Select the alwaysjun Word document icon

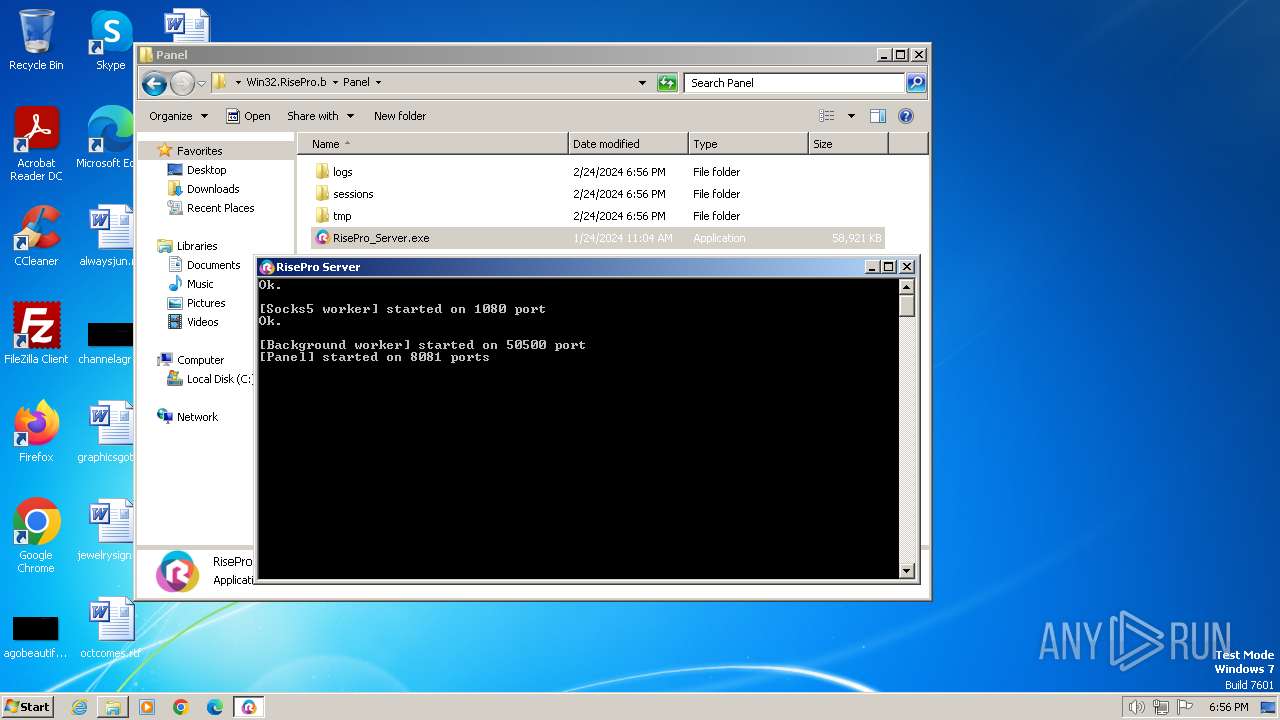click(108, 236)
